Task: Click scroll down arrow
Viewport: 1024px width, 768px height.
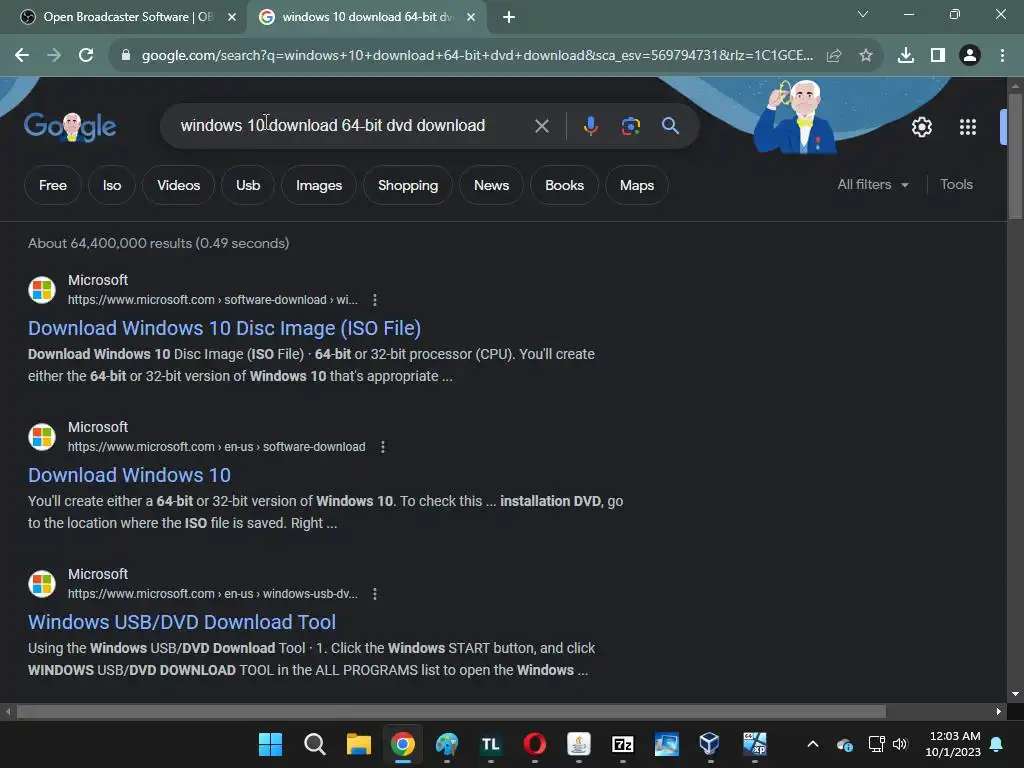Action: [x=1015, y=694]
